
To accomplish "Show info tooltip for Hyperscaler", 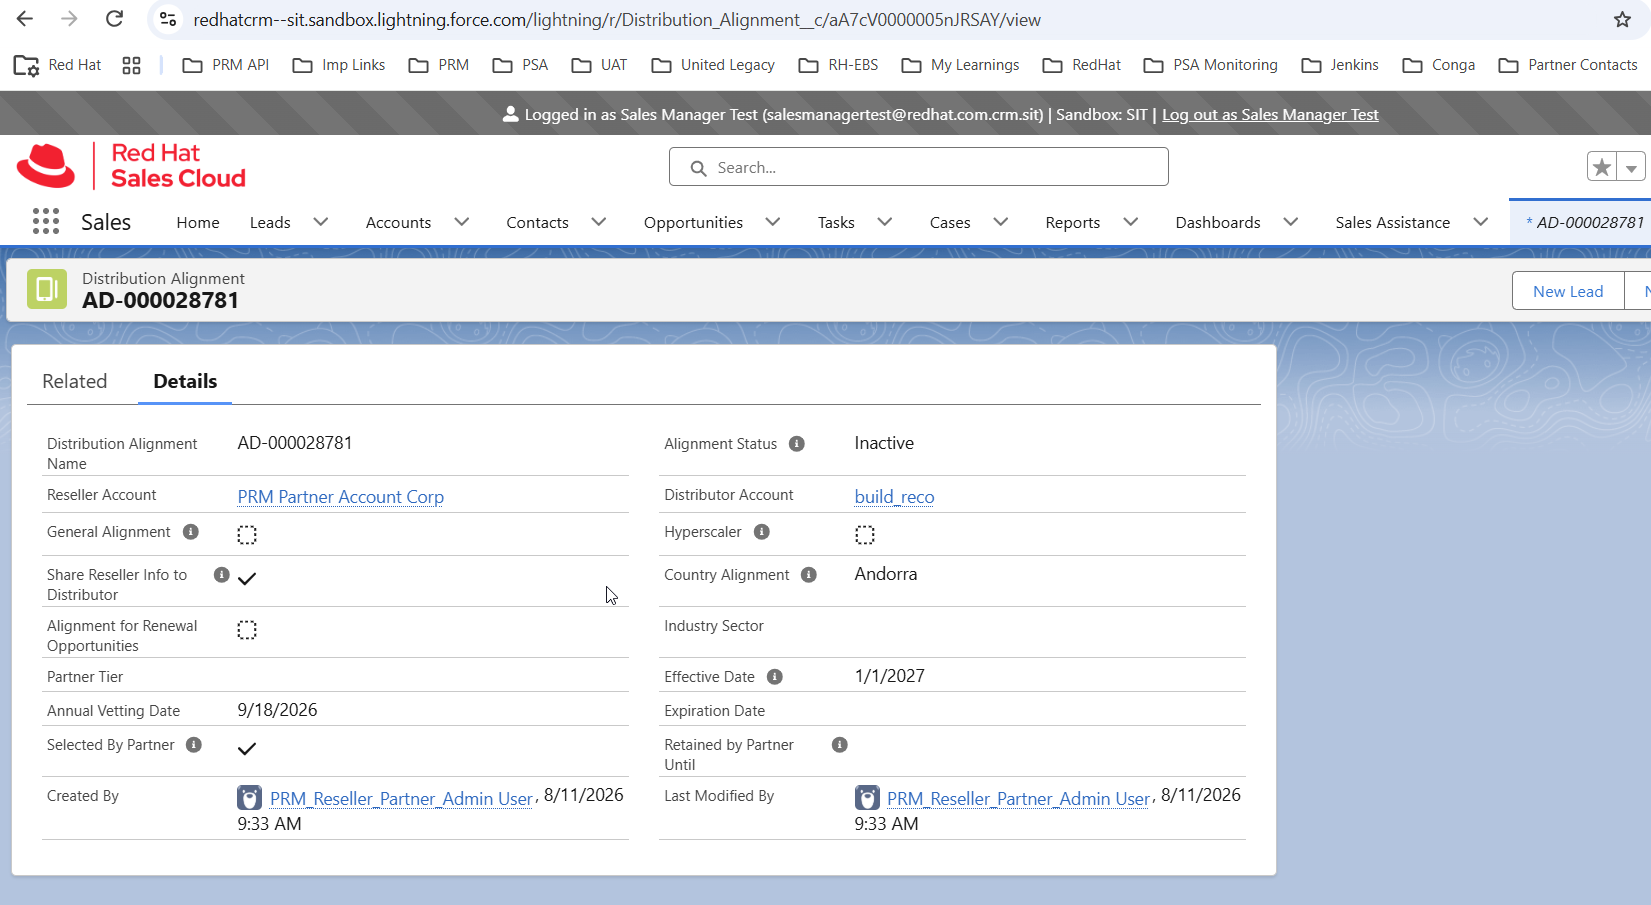I will (x=762, y=532).
